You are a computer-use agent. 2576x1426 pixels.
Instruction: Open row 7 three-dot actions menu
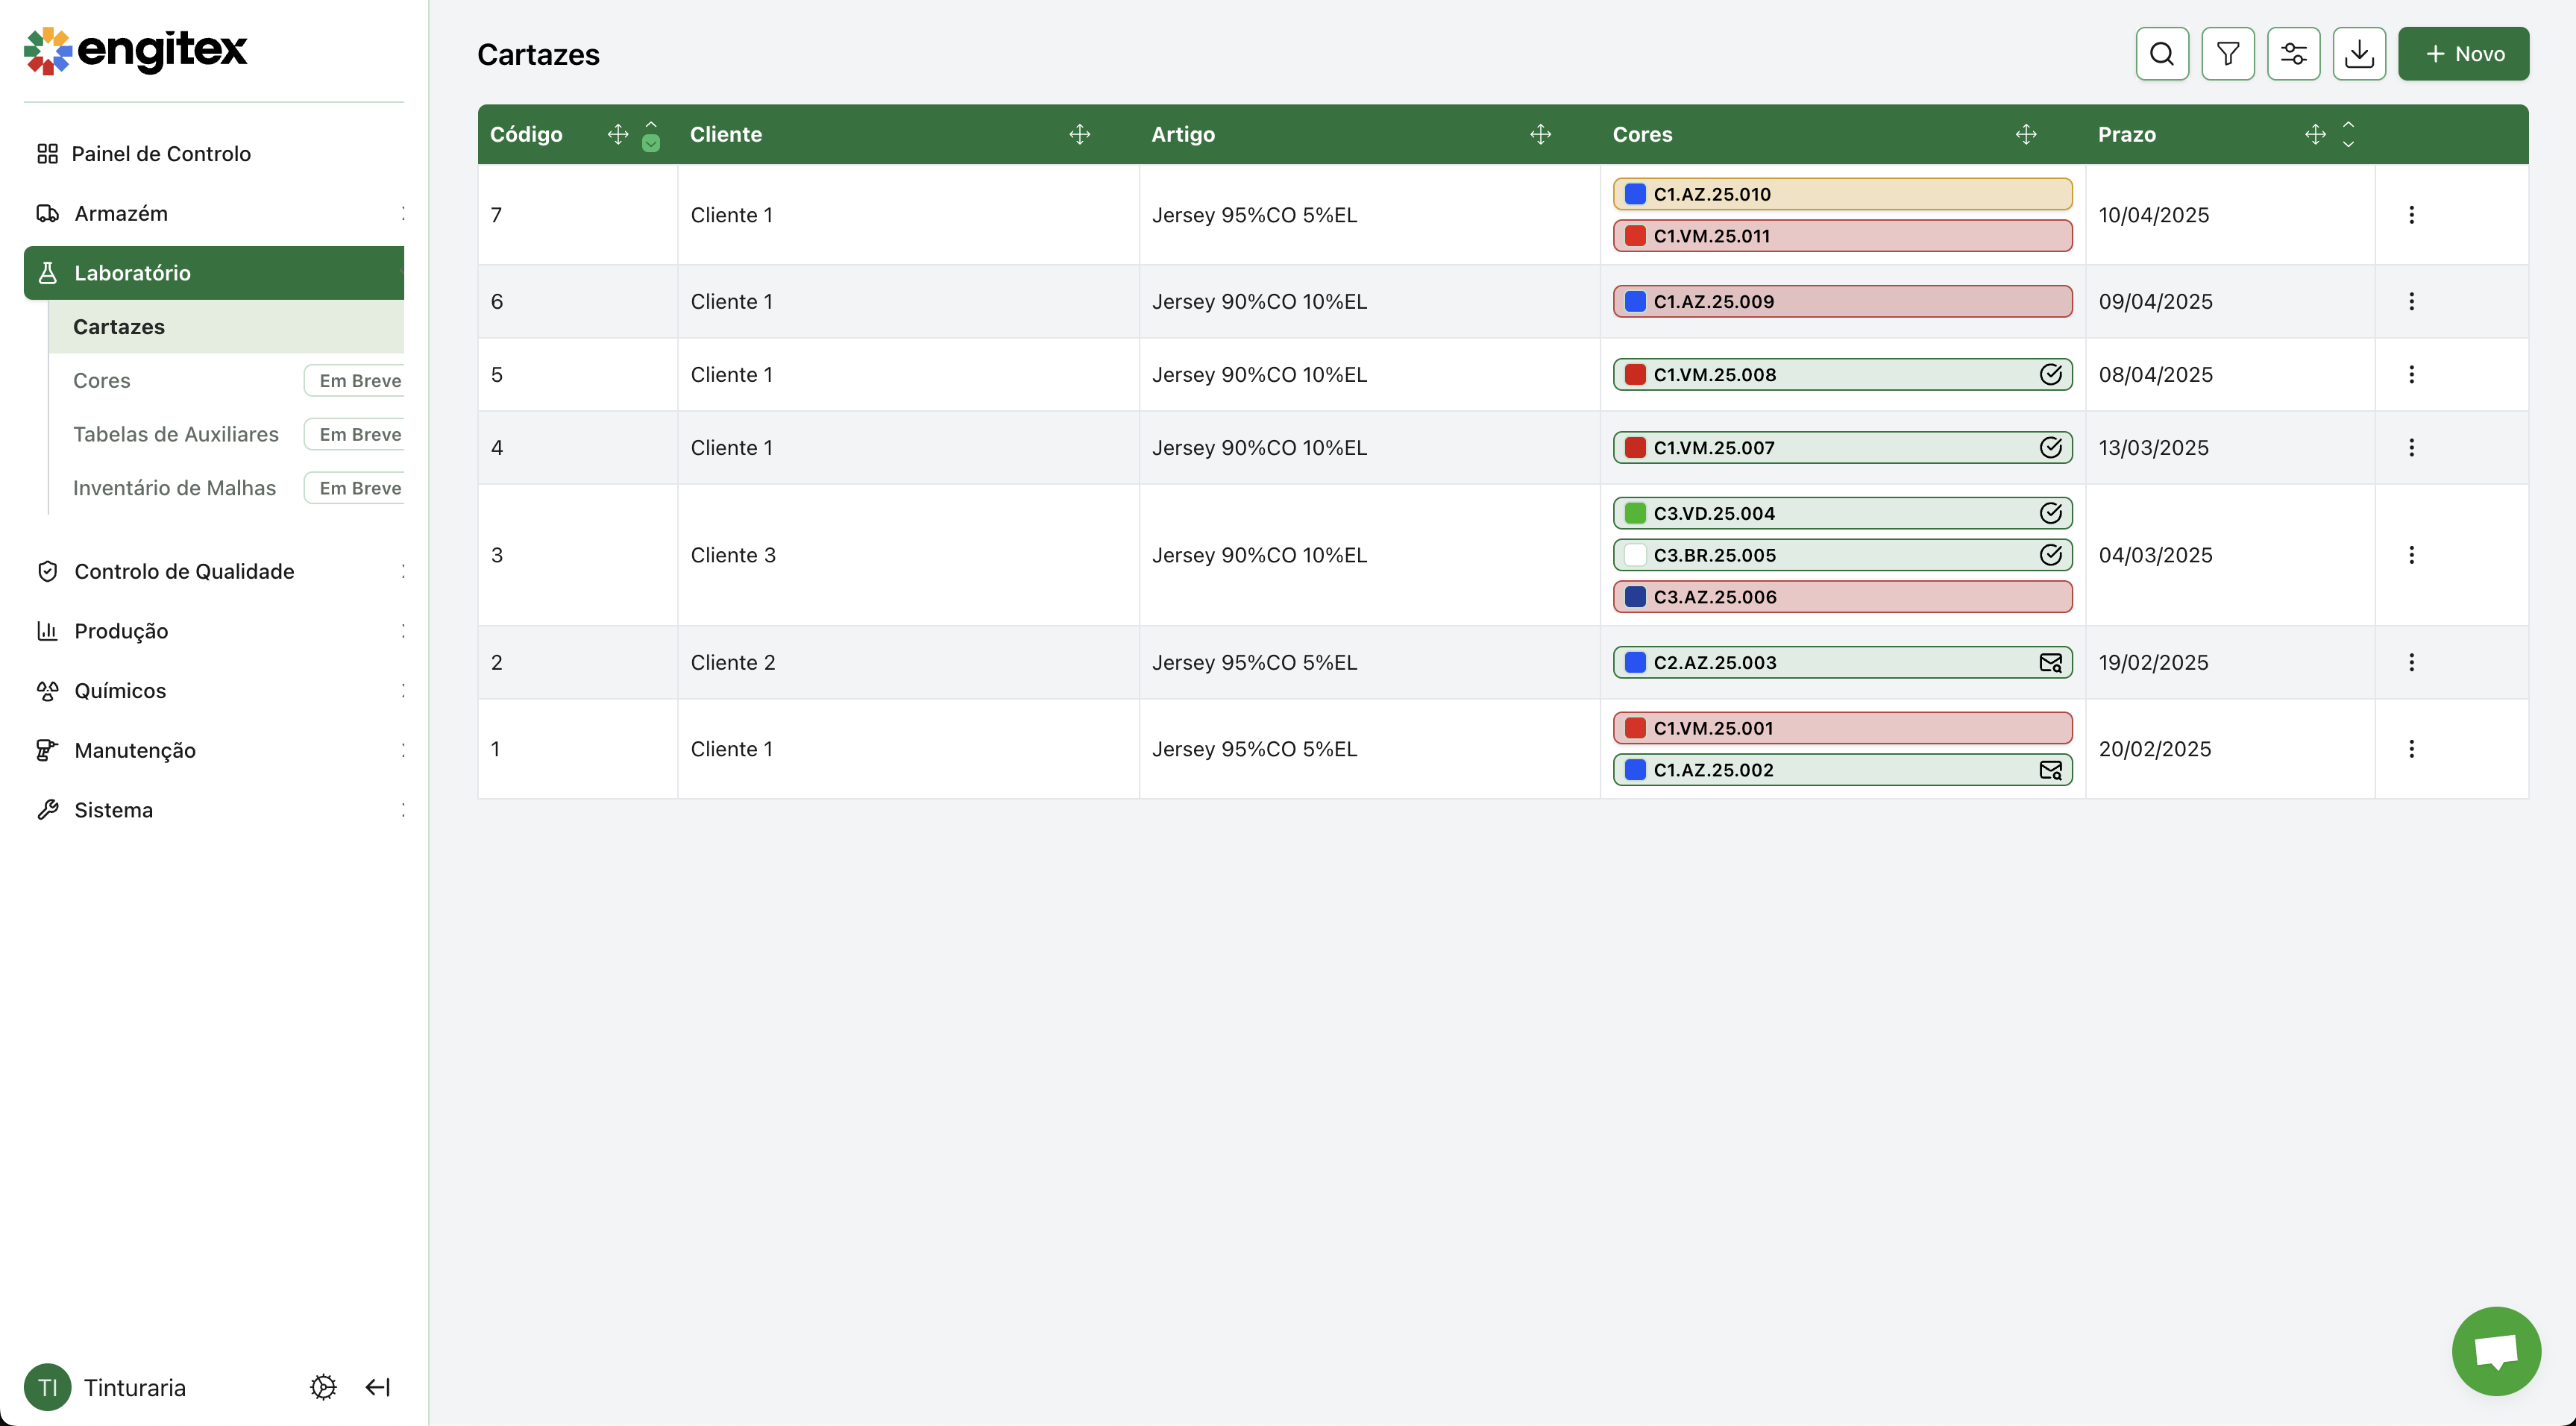tap(2411, 215)
